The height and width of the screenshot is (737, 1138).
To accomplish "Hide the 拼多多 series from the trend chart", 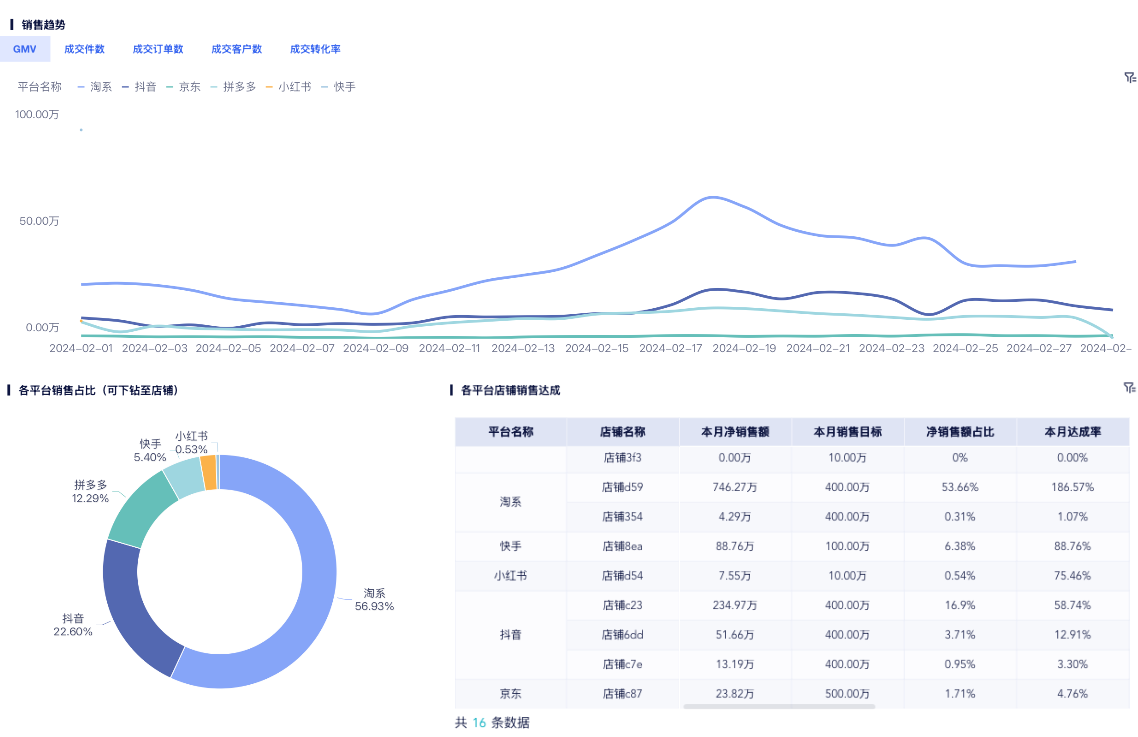I will [x=234, y=86].
